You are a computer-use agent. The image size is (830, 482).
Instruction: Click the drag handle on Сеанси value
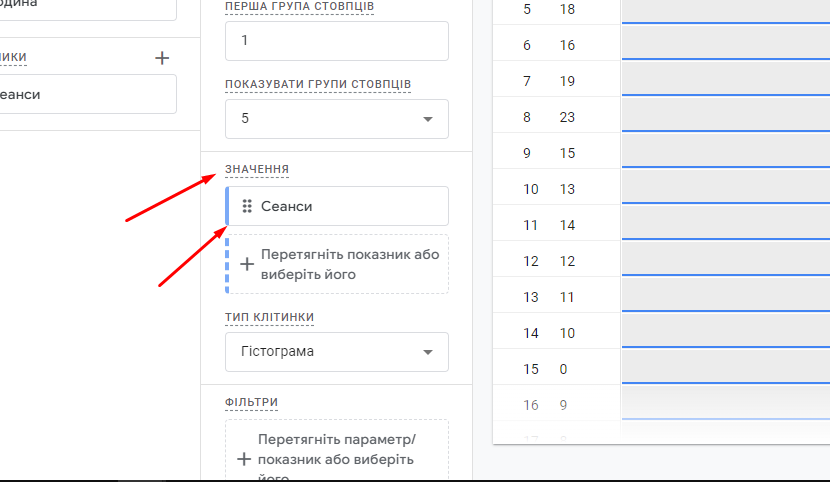click(247, 206)
